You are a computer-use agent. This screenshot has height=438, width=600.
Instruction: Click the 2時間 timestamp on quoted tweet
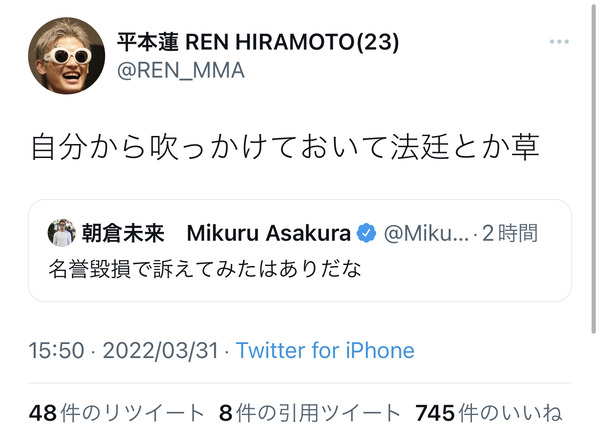point(510,233)
